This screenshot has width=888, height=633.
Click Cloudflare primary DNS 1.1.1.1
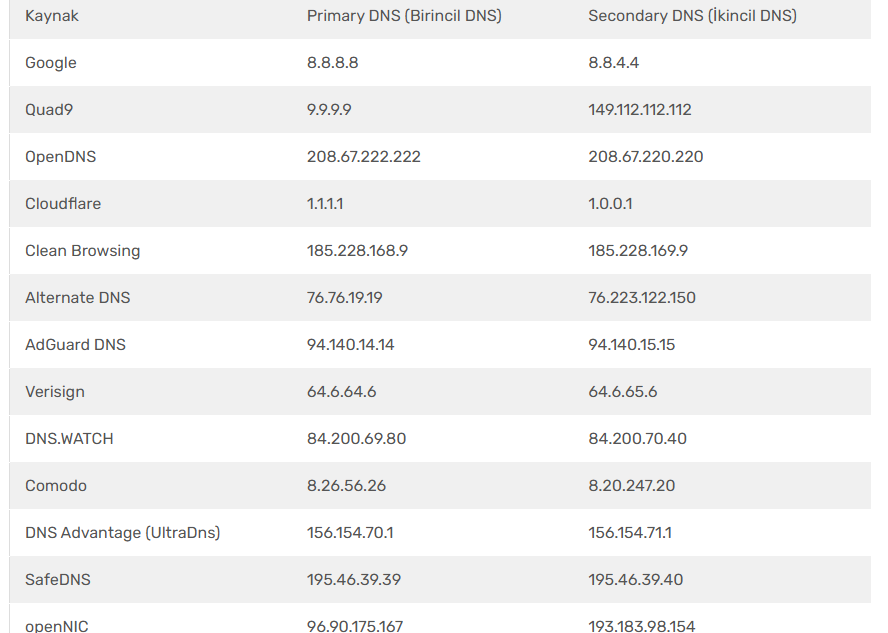tap(325, 204)
